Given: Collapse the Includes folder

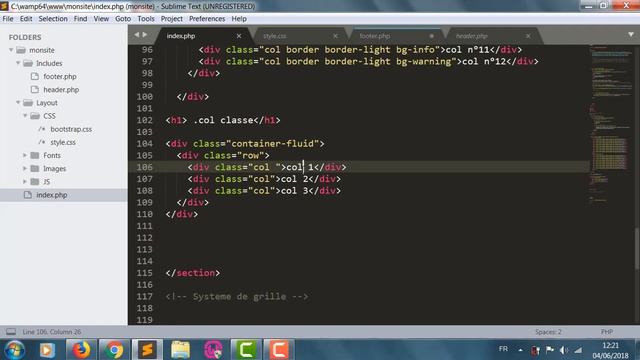Looking at the screenshot, I should point(18,63).
